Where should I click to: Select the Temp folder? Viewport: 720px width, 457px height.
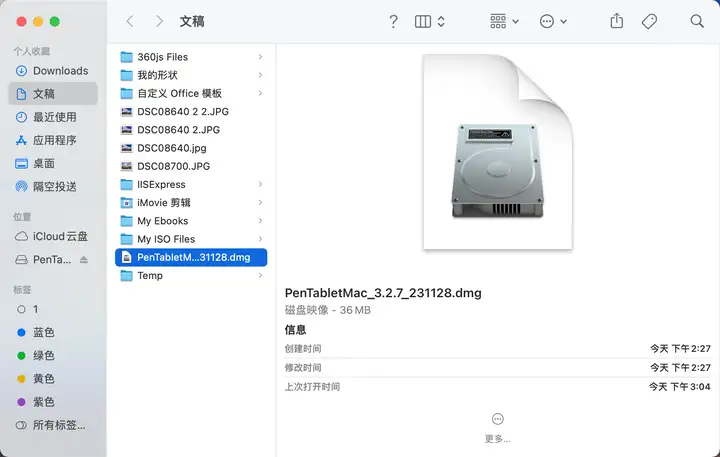pyautogui.click(x=191, y=276)
